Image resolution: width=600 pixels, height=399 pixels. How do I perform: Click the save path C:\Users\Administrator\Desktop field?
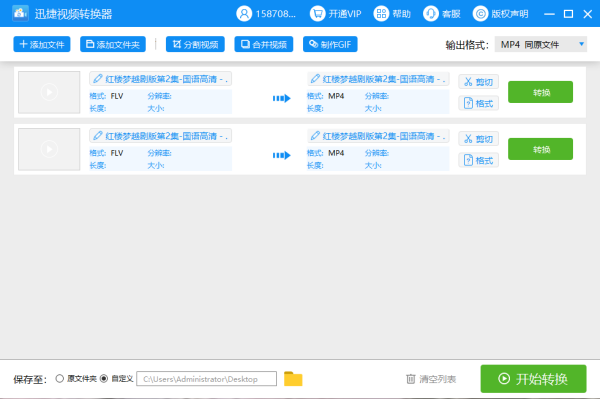pos(207,379)
